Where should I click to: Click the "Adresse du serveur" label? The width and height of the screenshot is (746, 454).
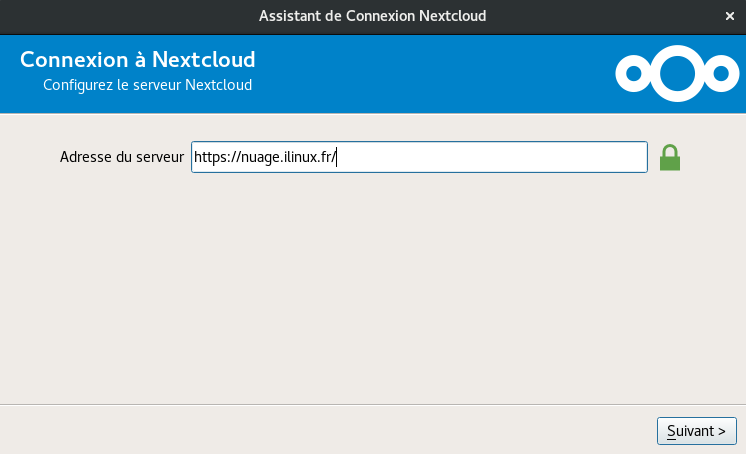[121, 157]
